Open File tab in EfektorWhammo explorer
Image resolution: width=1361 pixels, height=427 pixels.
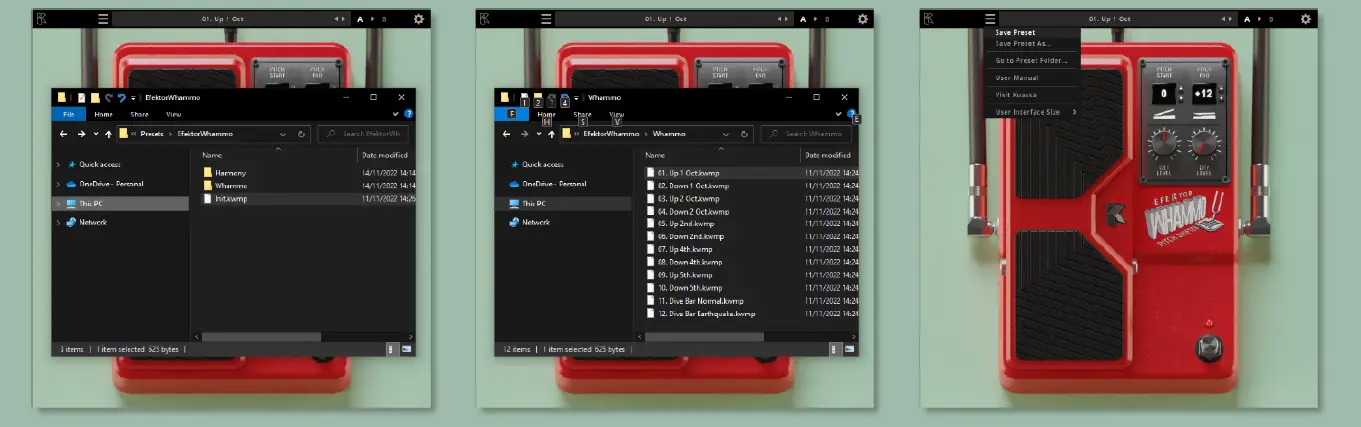68,114
